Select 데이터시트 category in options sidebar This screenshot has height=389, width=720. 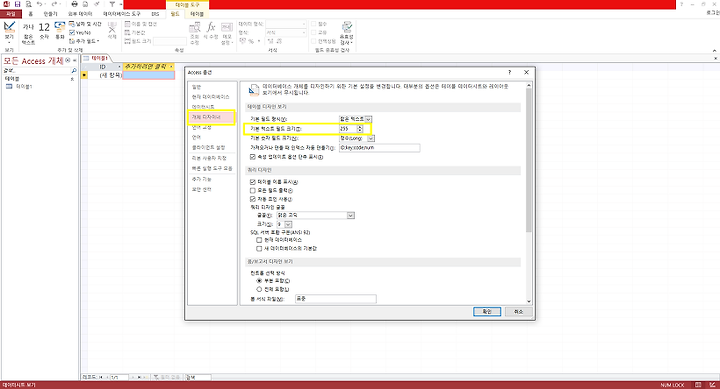(x=203, y=107)
